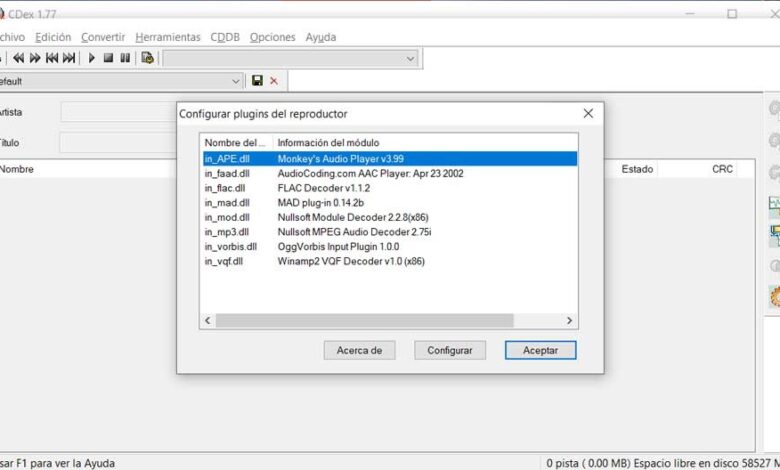The width and height of the screenshot is (780, 470).
Task: Open the configure gear icon in the right sidebar
Action: 775,297
